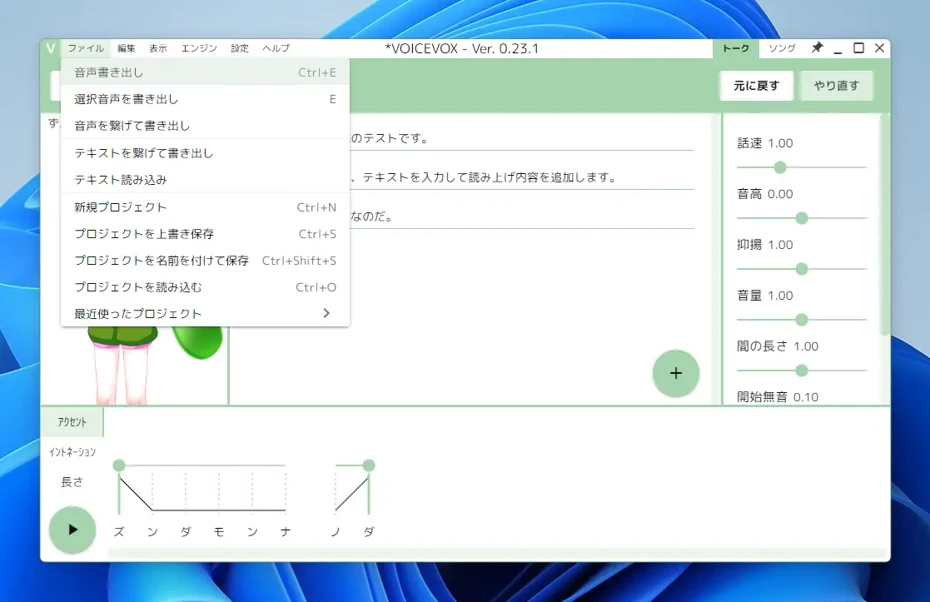930x602 pixels.
Task: Open the 設定 menu
Action: [x=240, y=48]
